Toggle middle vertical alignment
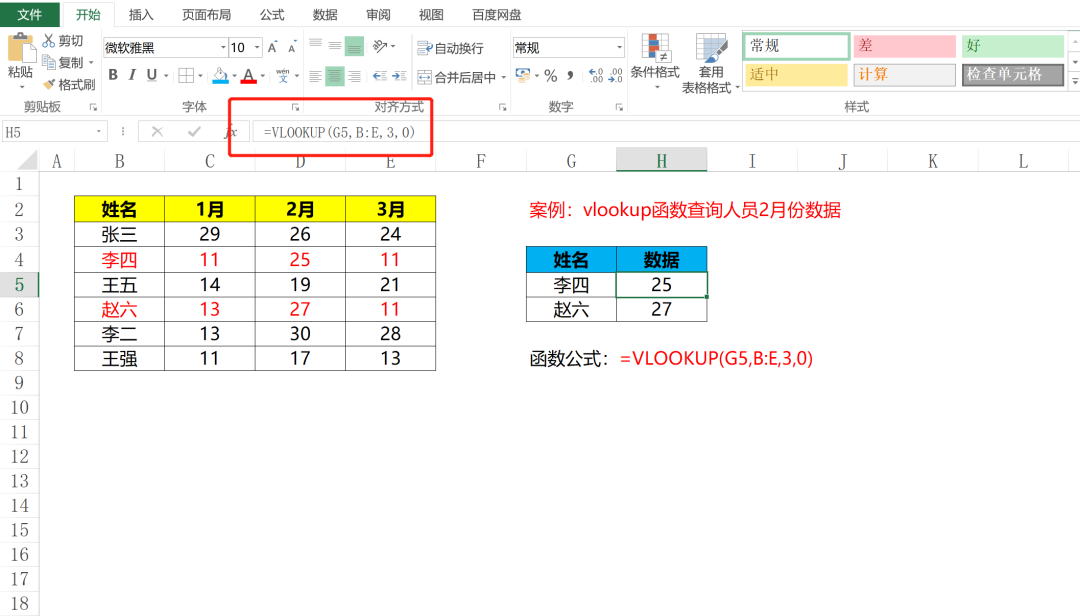This screenshot has height=616, width=1080. [335, 46]
